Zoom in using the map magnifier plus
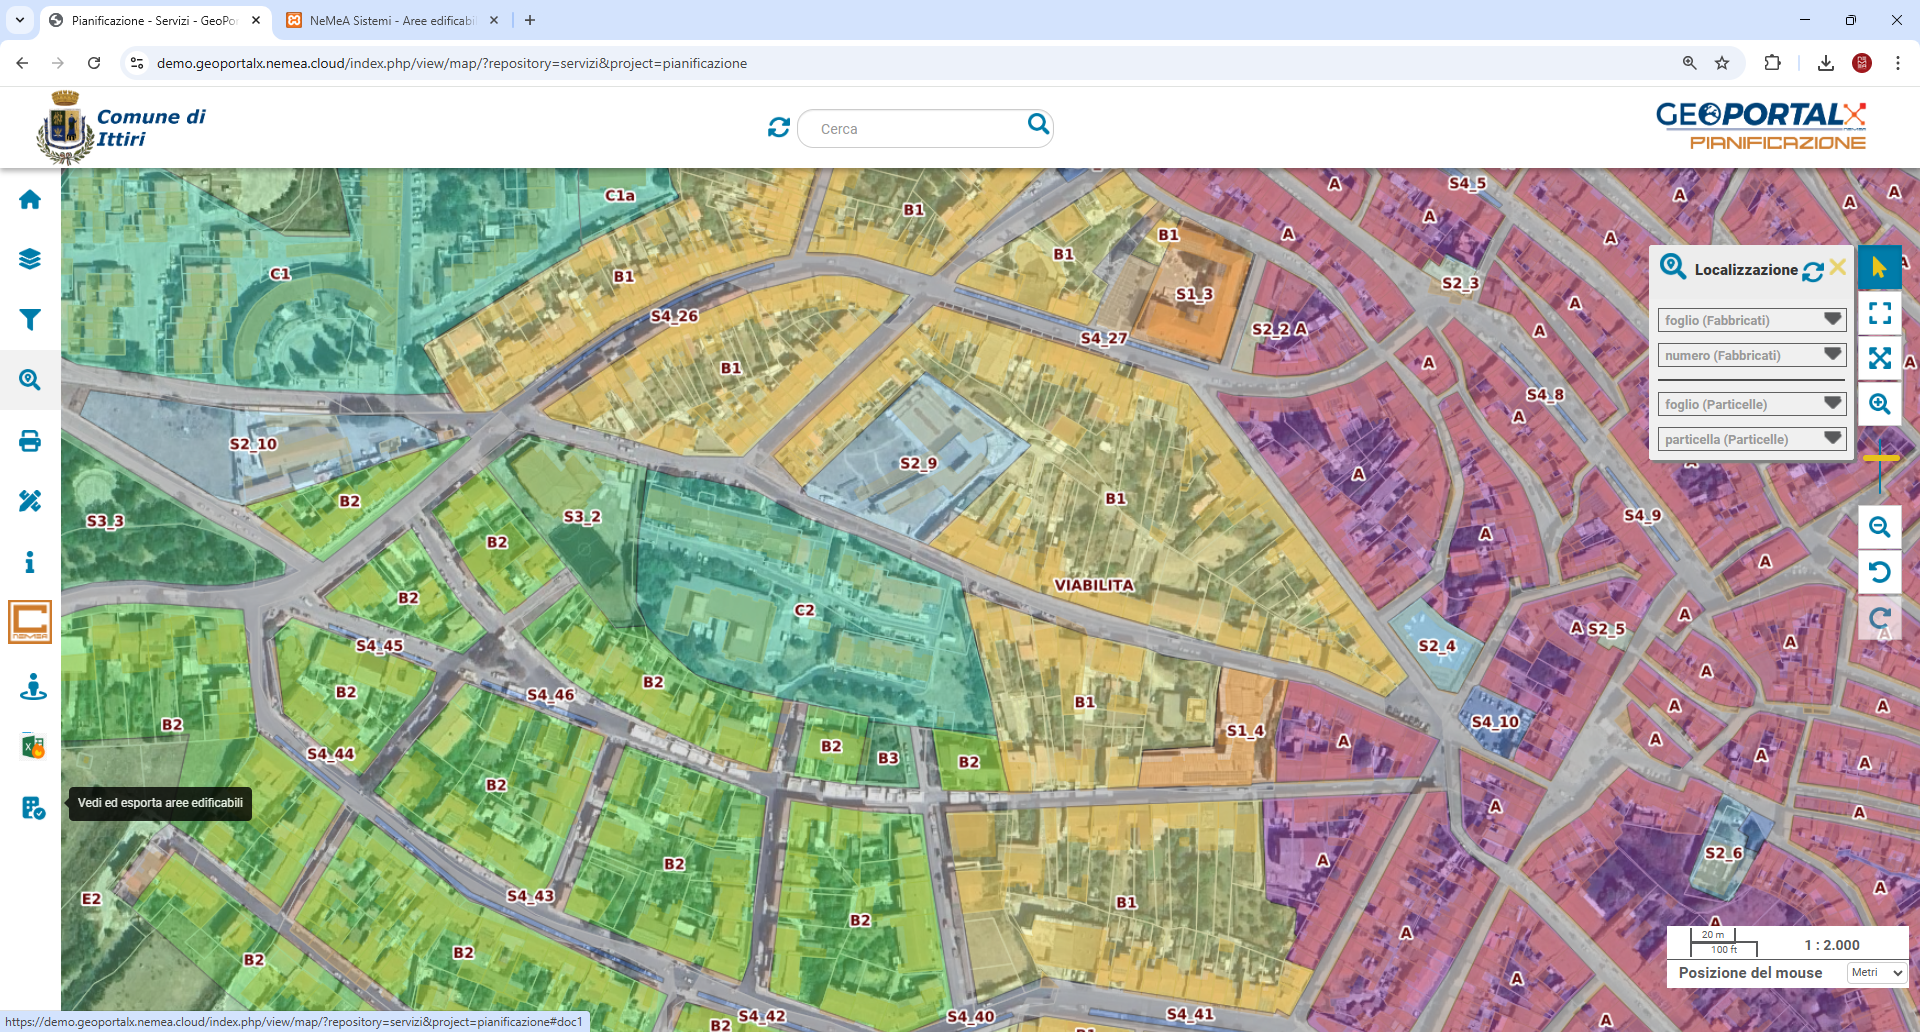This screenshot has width=1920, height=1032. coord(1880,404)
